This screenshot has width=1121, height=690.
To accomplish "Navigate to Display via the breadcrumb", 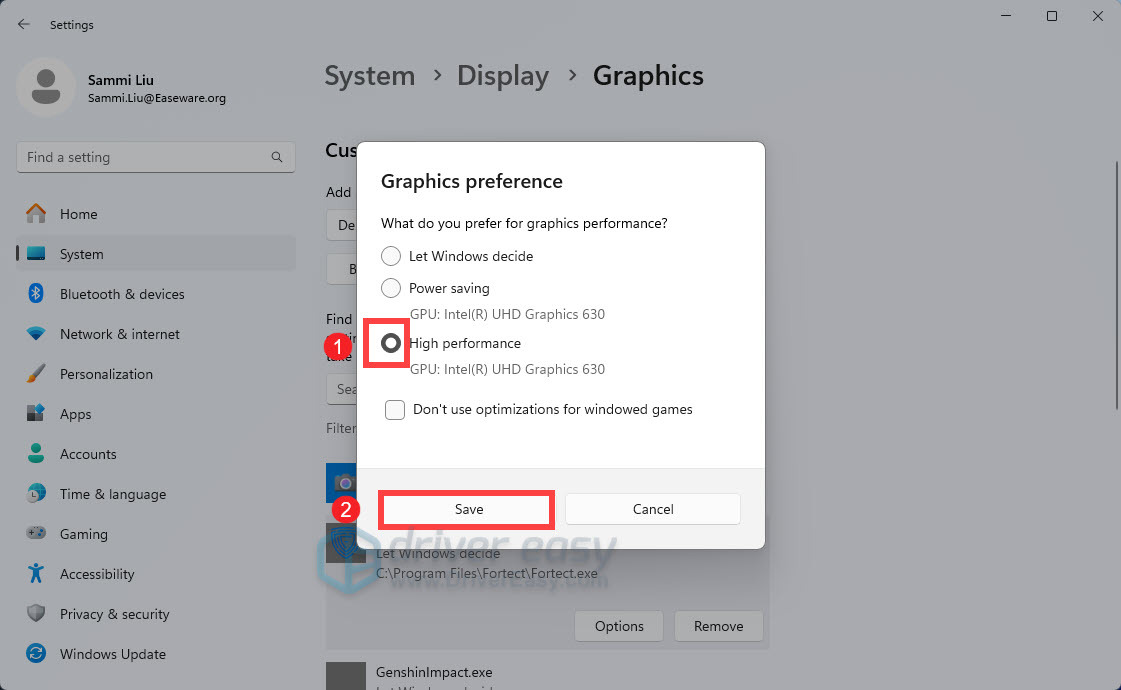I will click(503, 75).
